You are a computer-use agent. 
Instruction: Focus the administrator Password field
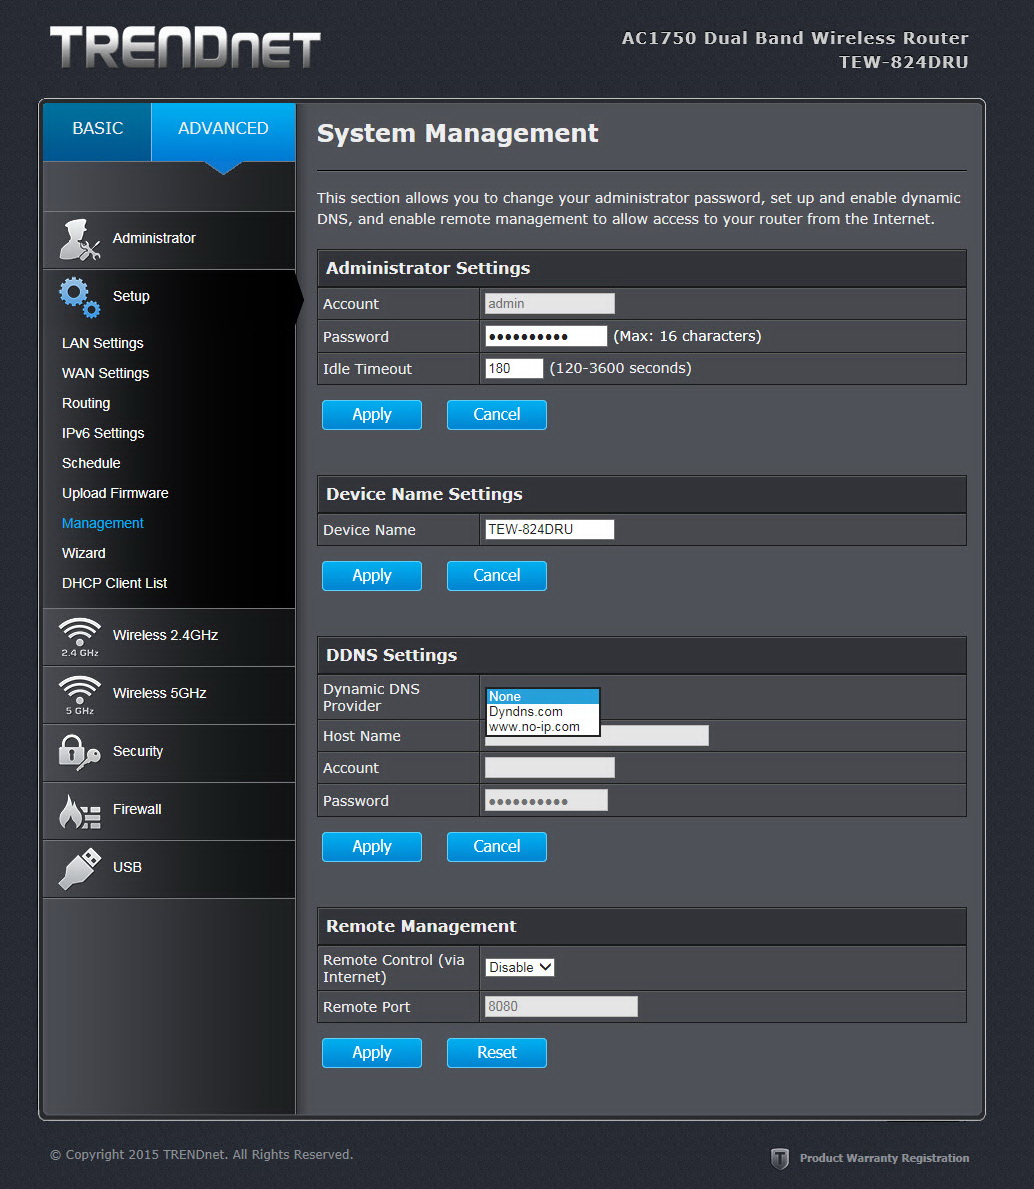point(546,336)
